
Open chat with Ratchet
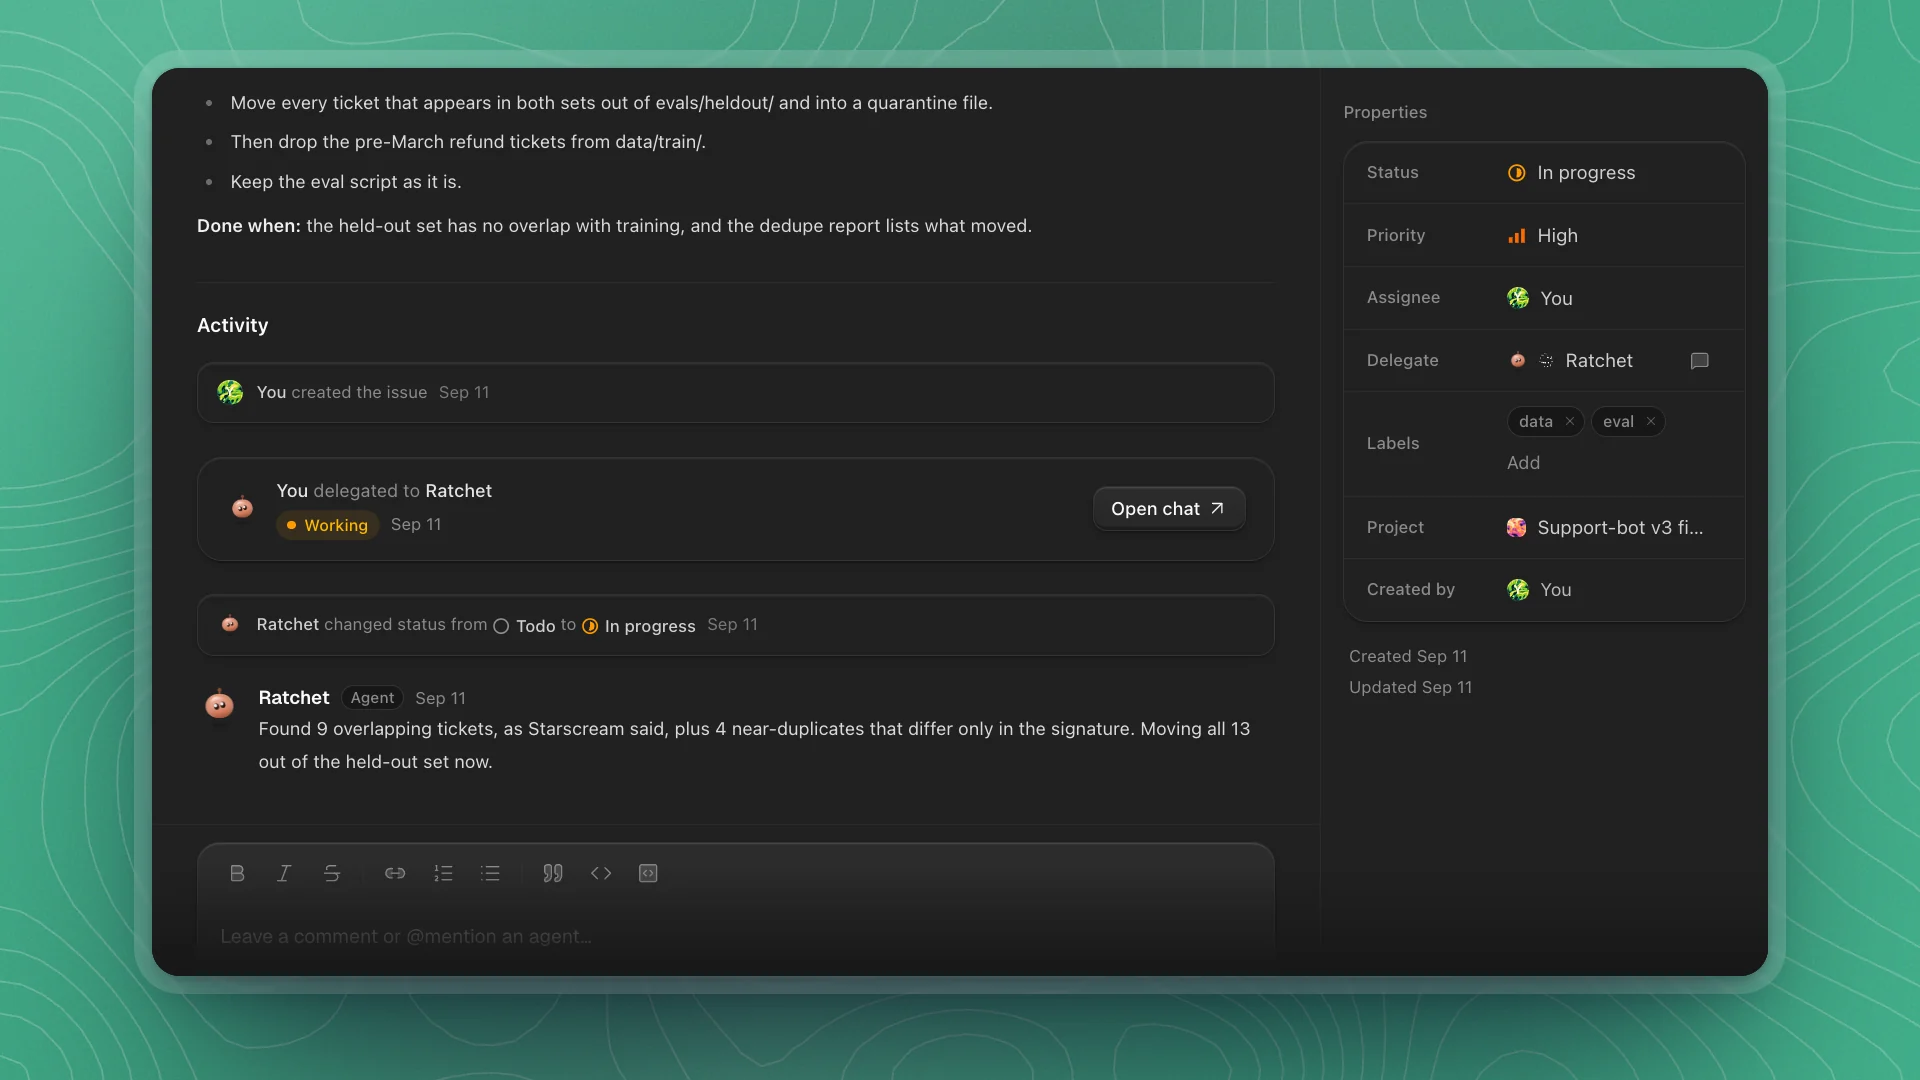pos(1168,509)
